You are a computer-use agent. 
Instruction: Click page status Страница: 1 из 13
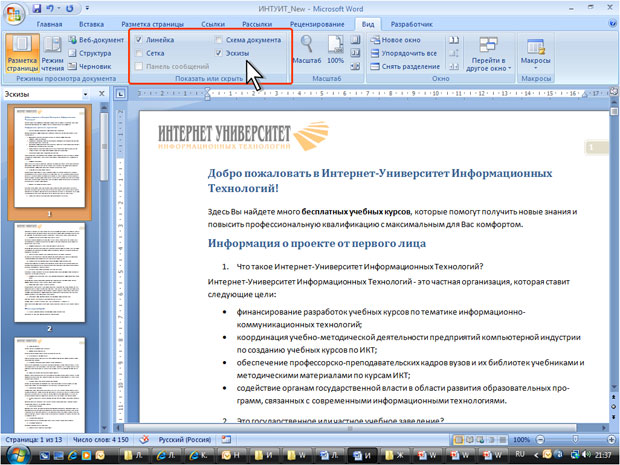click(34, 440)
